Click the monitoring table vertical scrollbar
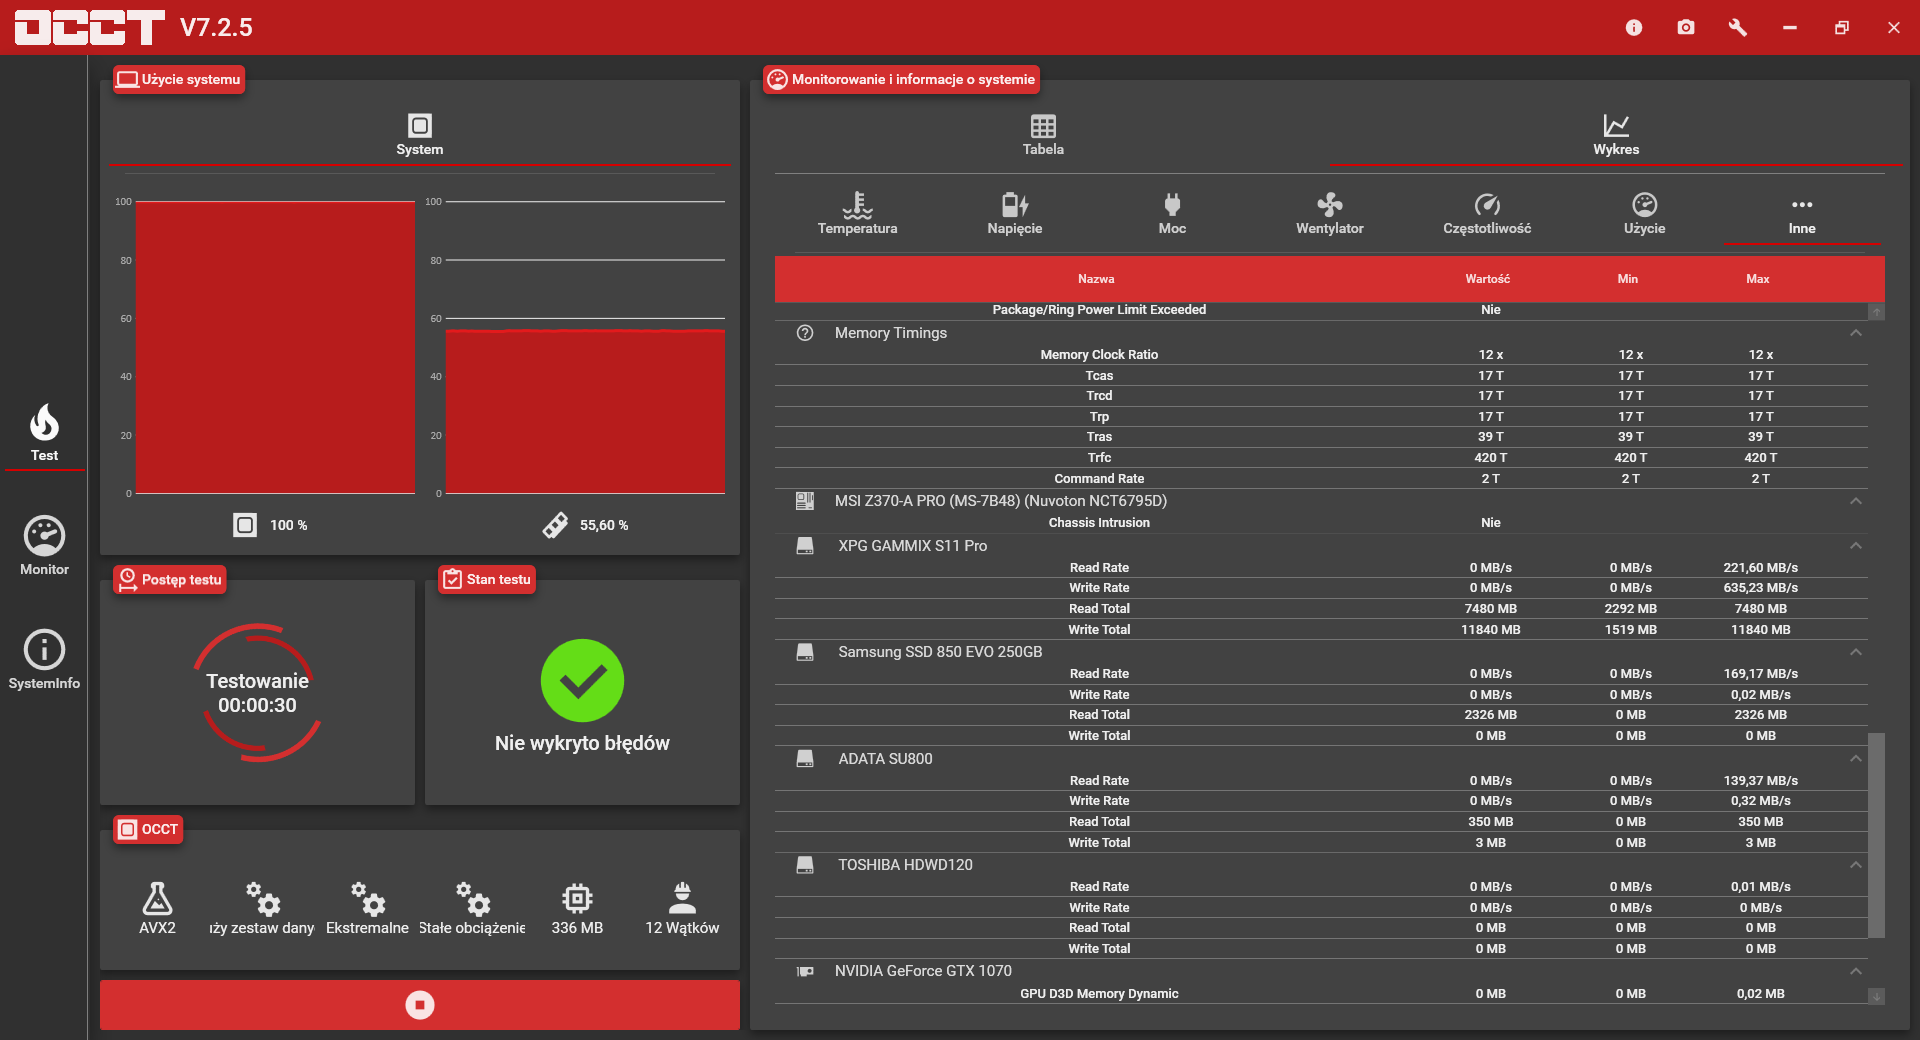Viewport: 1920px width, 1040px height. coord(1877,835)
